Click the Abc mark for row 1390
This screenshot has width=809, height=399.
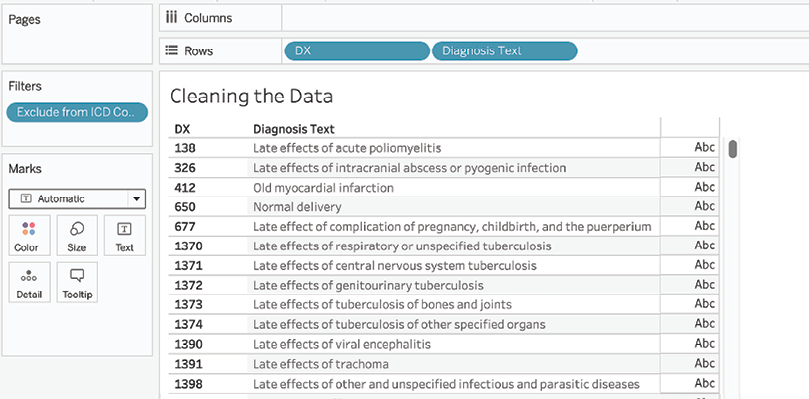point(704,344)
